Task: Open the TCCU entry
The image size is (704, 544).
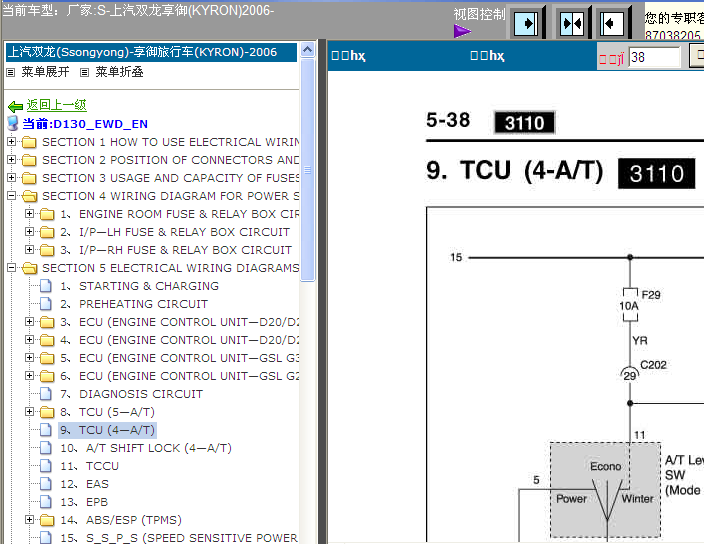Action: (x=89, y=466)
